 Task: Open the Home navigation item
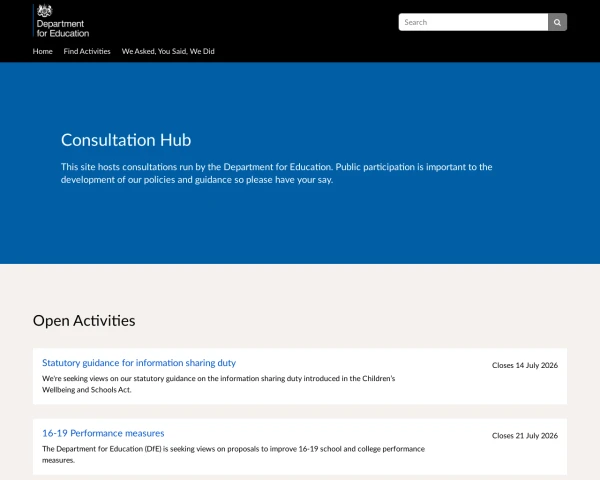pyautogui.click(x=42, y=51)
